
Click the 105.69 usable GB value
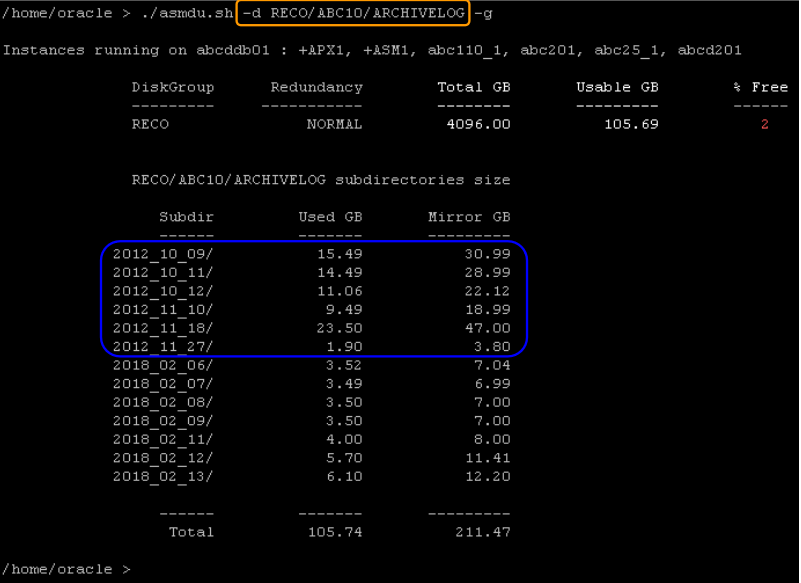(631, 124)
